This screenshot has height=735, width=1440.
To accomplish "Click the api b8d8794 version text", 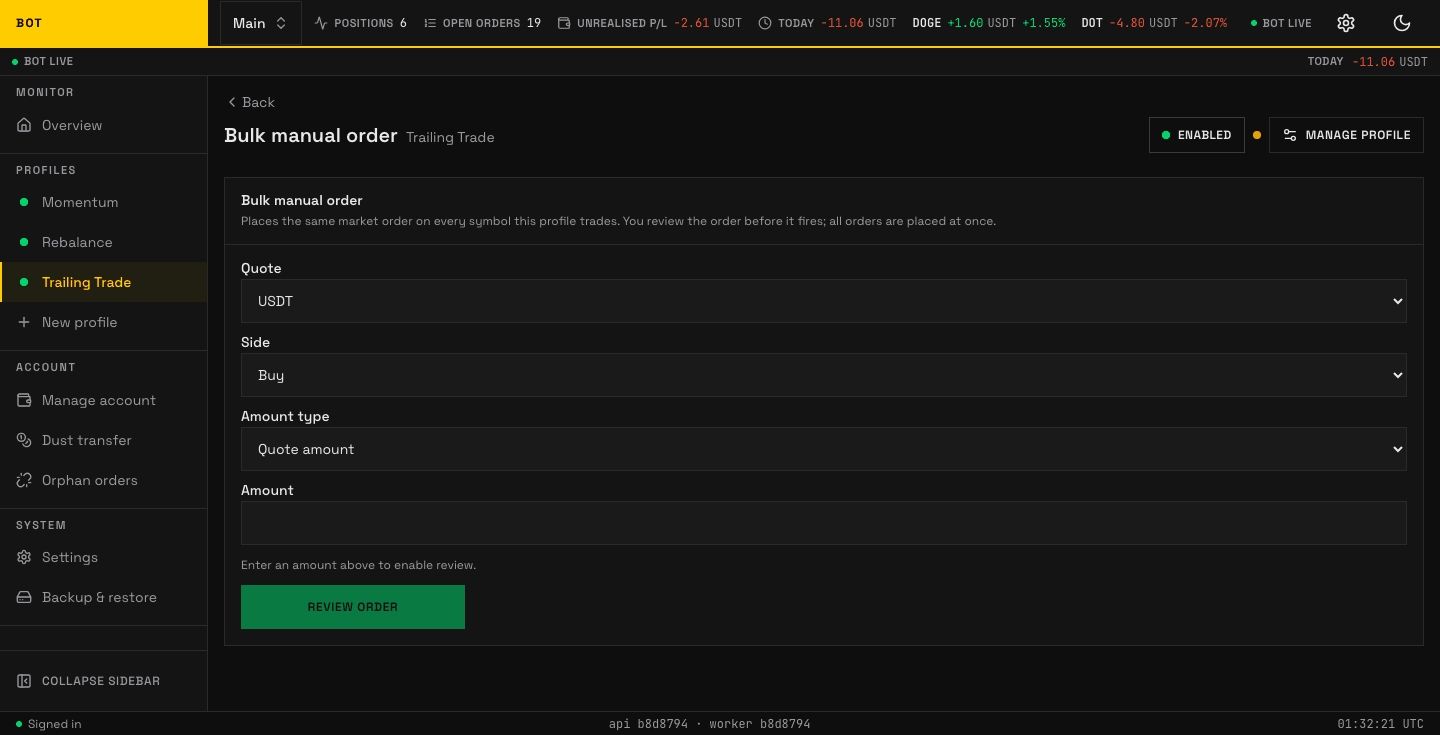I will point(648,724).
